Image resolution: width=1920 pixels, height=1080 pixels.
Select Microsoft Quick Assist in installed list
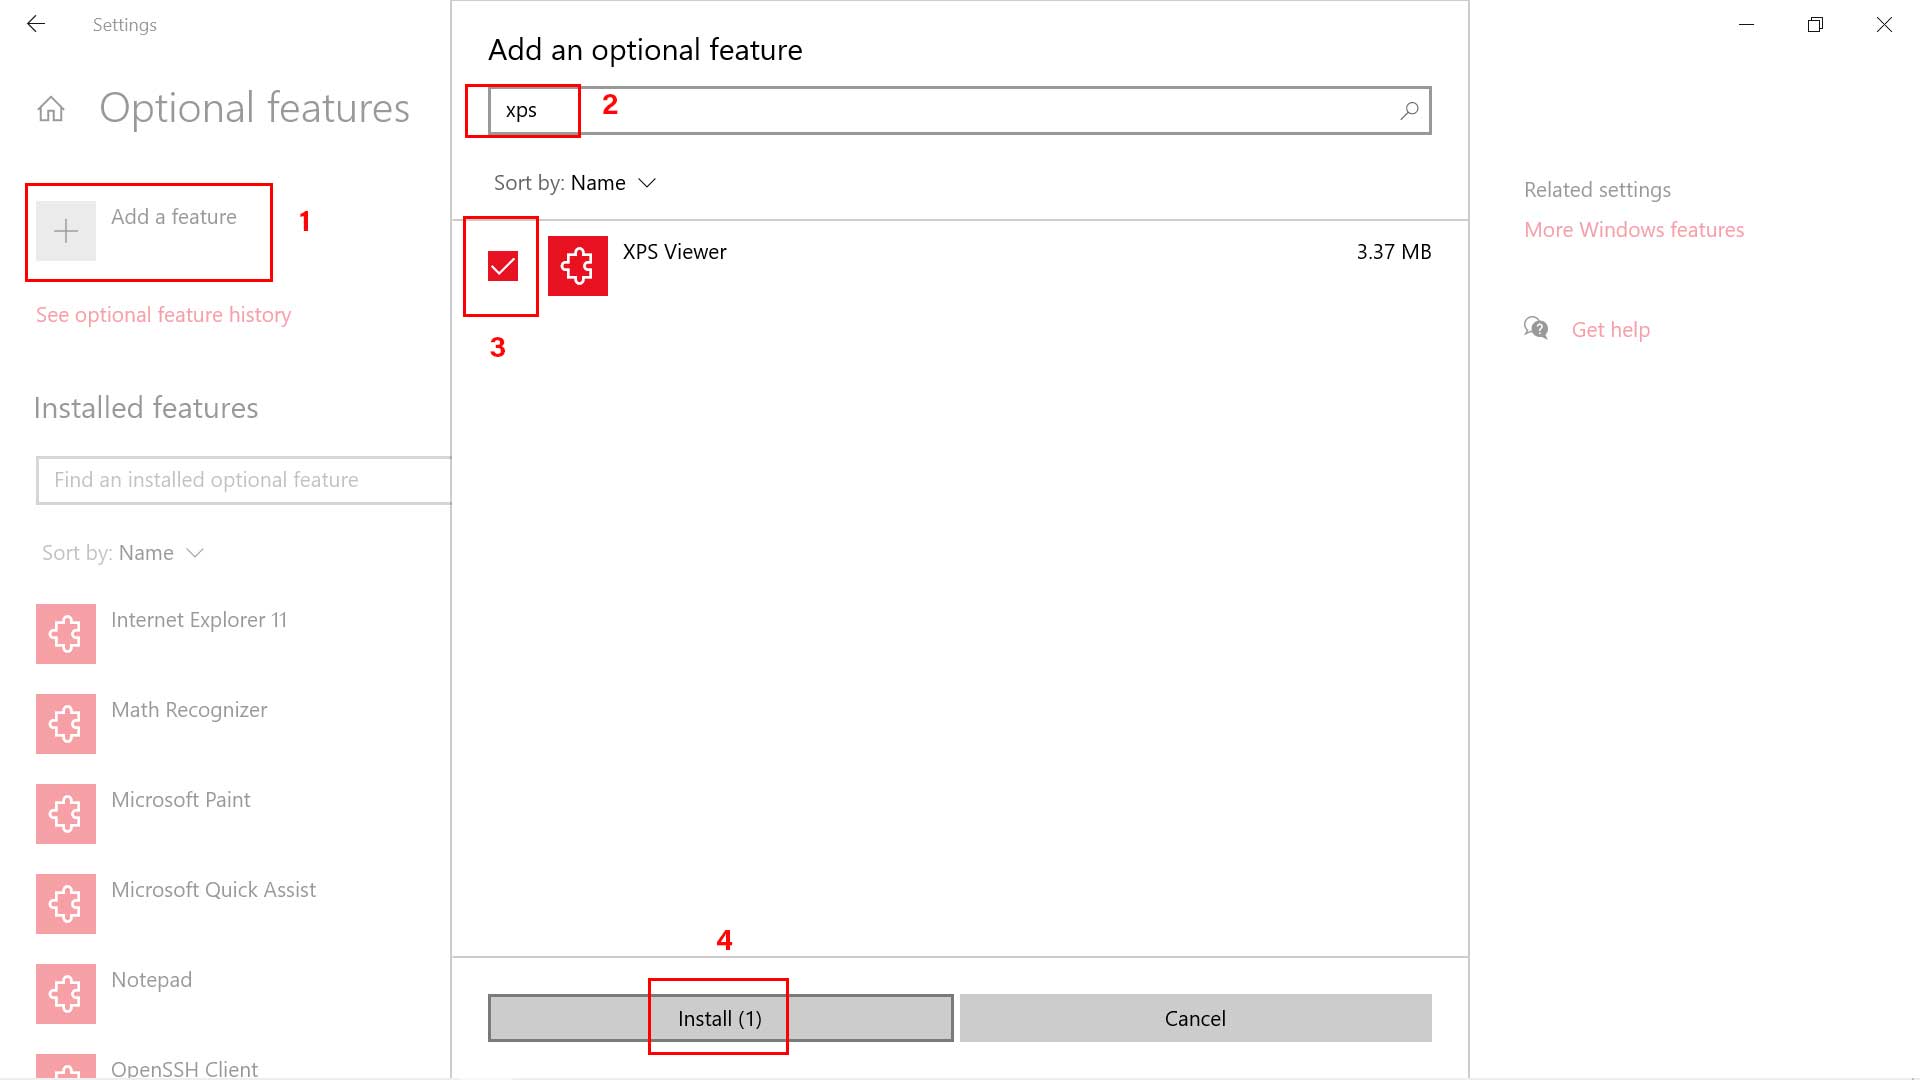click(213, 890)
